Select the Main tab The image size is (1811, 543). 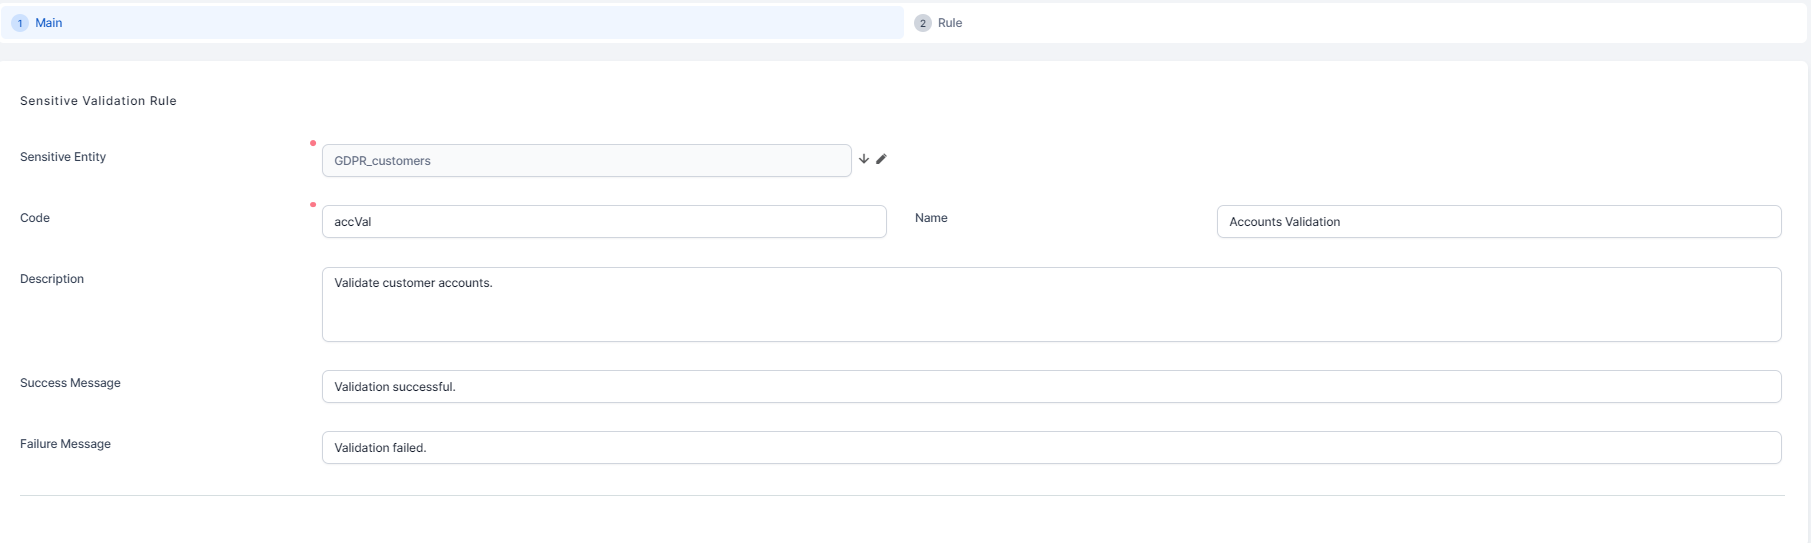coord(48,23)
